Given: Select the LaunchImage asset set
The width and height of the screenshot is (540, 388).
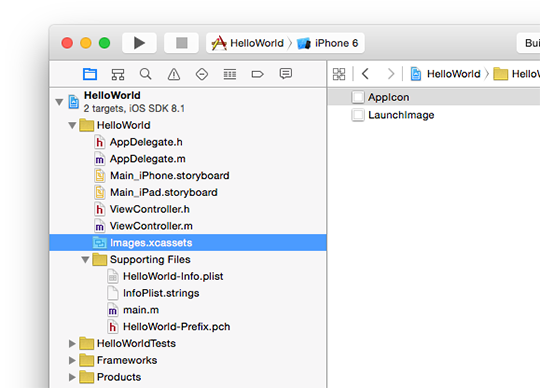Looking at the screenshot, I should pyautogui.click(x=434, y=115).
